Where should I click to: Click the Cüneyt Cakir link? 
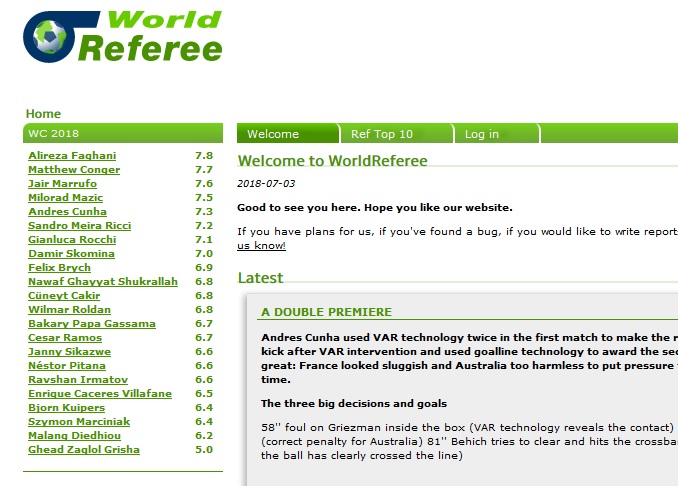point(64,296)
